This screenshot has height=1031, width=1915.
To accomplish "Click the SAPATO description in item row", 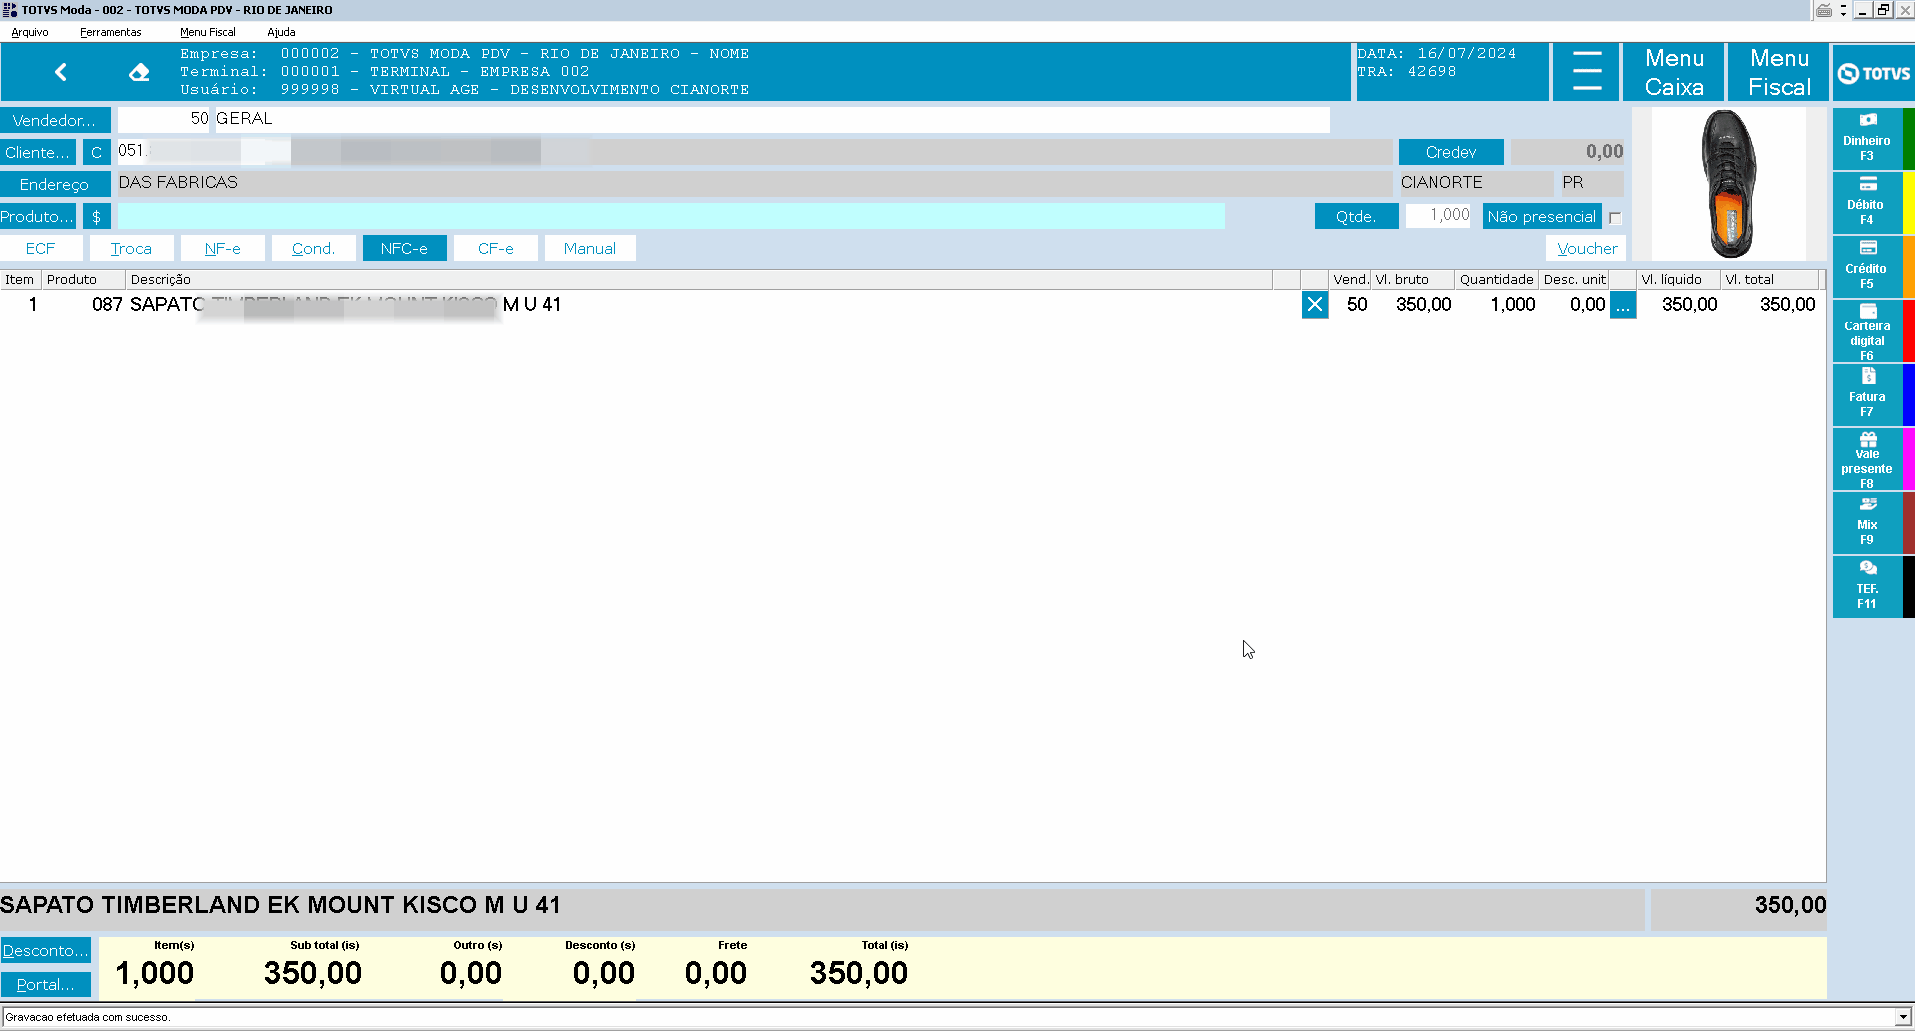I will pos(345,305).
